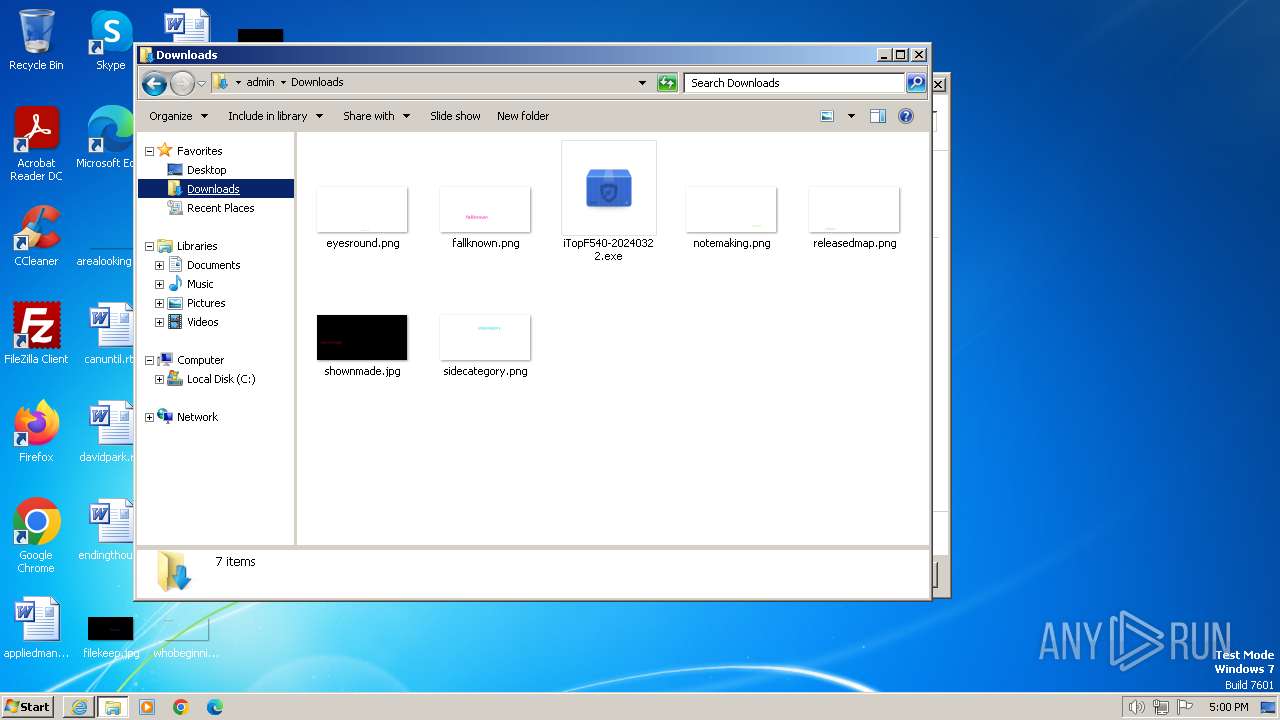Click the 5:00 PM taskbar clock
The width and height of the screenshot is (1280, 720).
pyautogui.click(x=1228, y=707)
